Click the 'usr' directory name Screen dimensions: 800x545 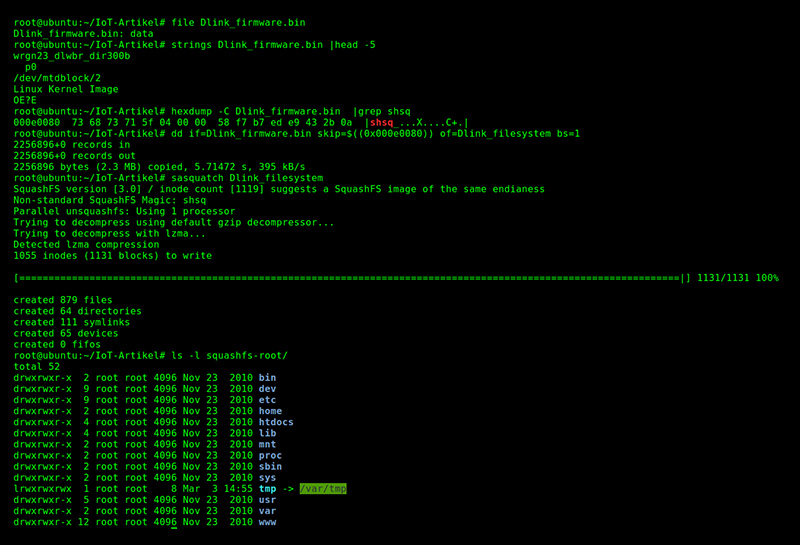coord(267,500)
